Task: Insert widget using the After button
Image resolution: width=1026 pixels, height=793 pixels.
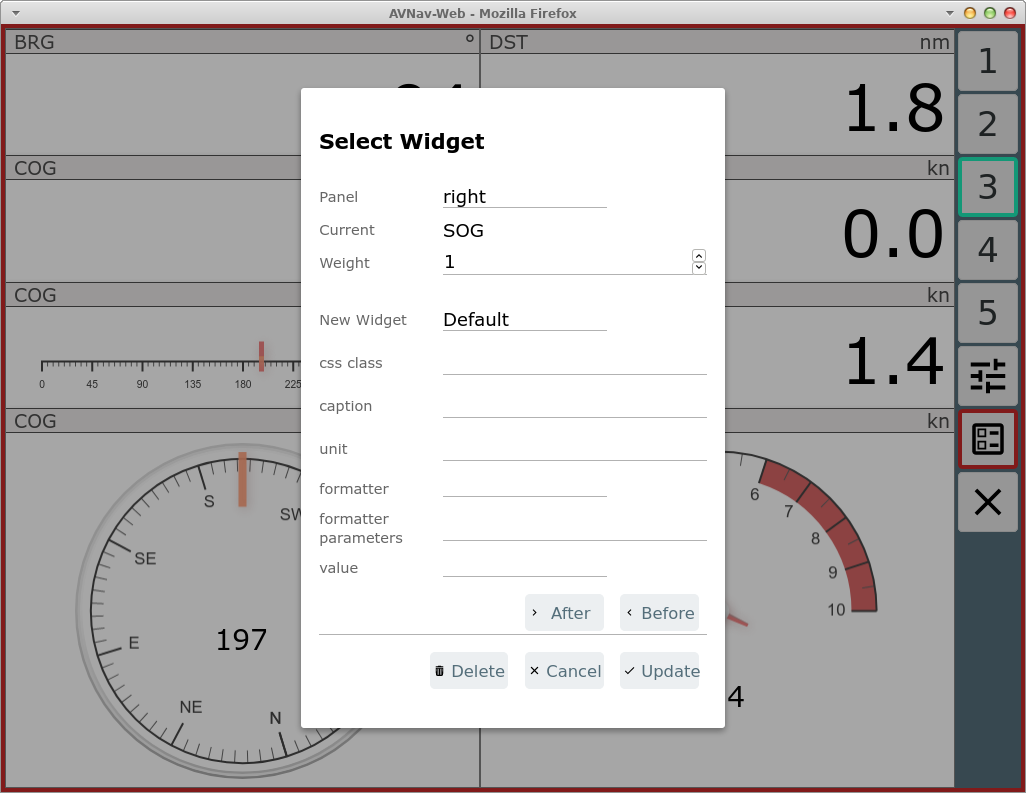Action: click(x=564, y=613)
